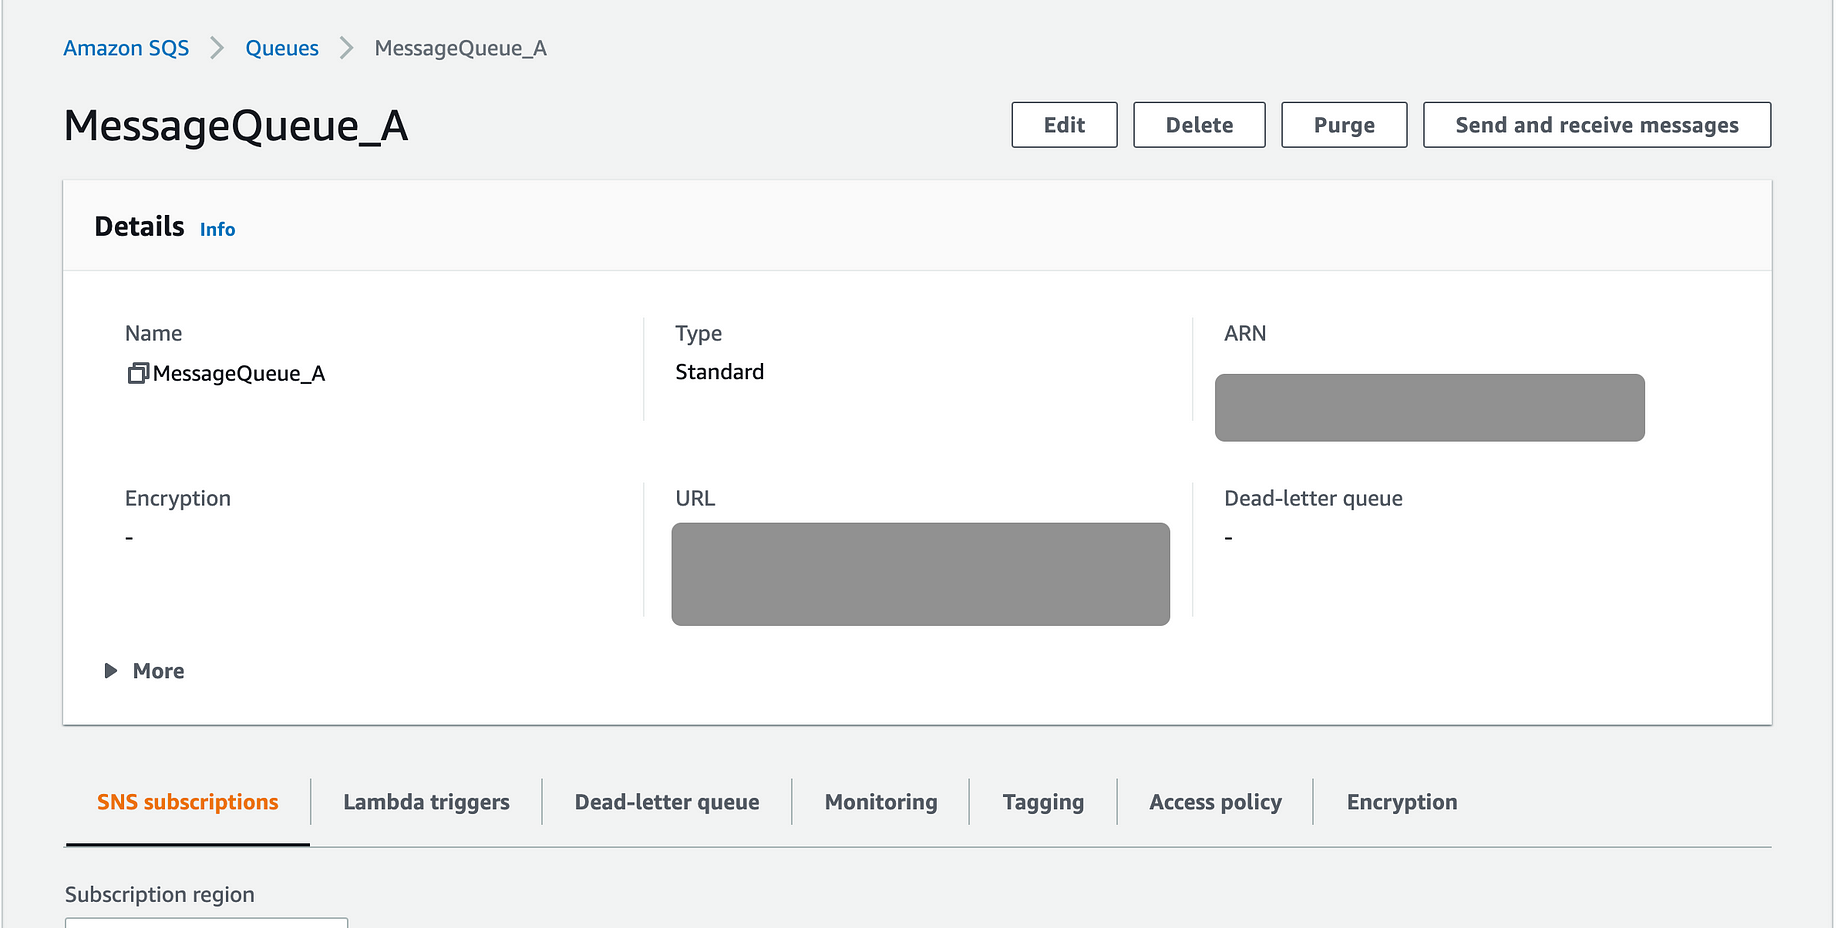This screenshot has height=928, width=1838.
Task: Open the Tagging tab
Action: (1043, 802)
